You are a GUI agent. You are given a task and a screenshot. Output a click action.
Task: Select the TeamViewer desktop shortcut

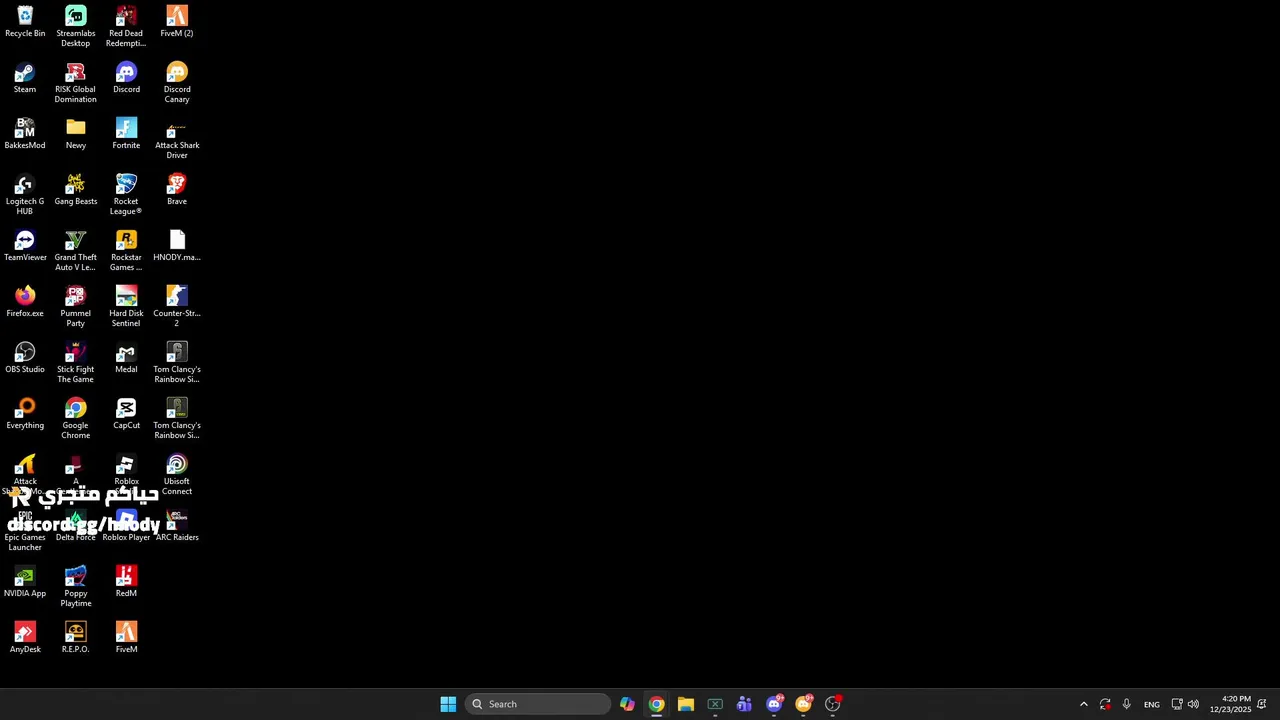point(25,246)
